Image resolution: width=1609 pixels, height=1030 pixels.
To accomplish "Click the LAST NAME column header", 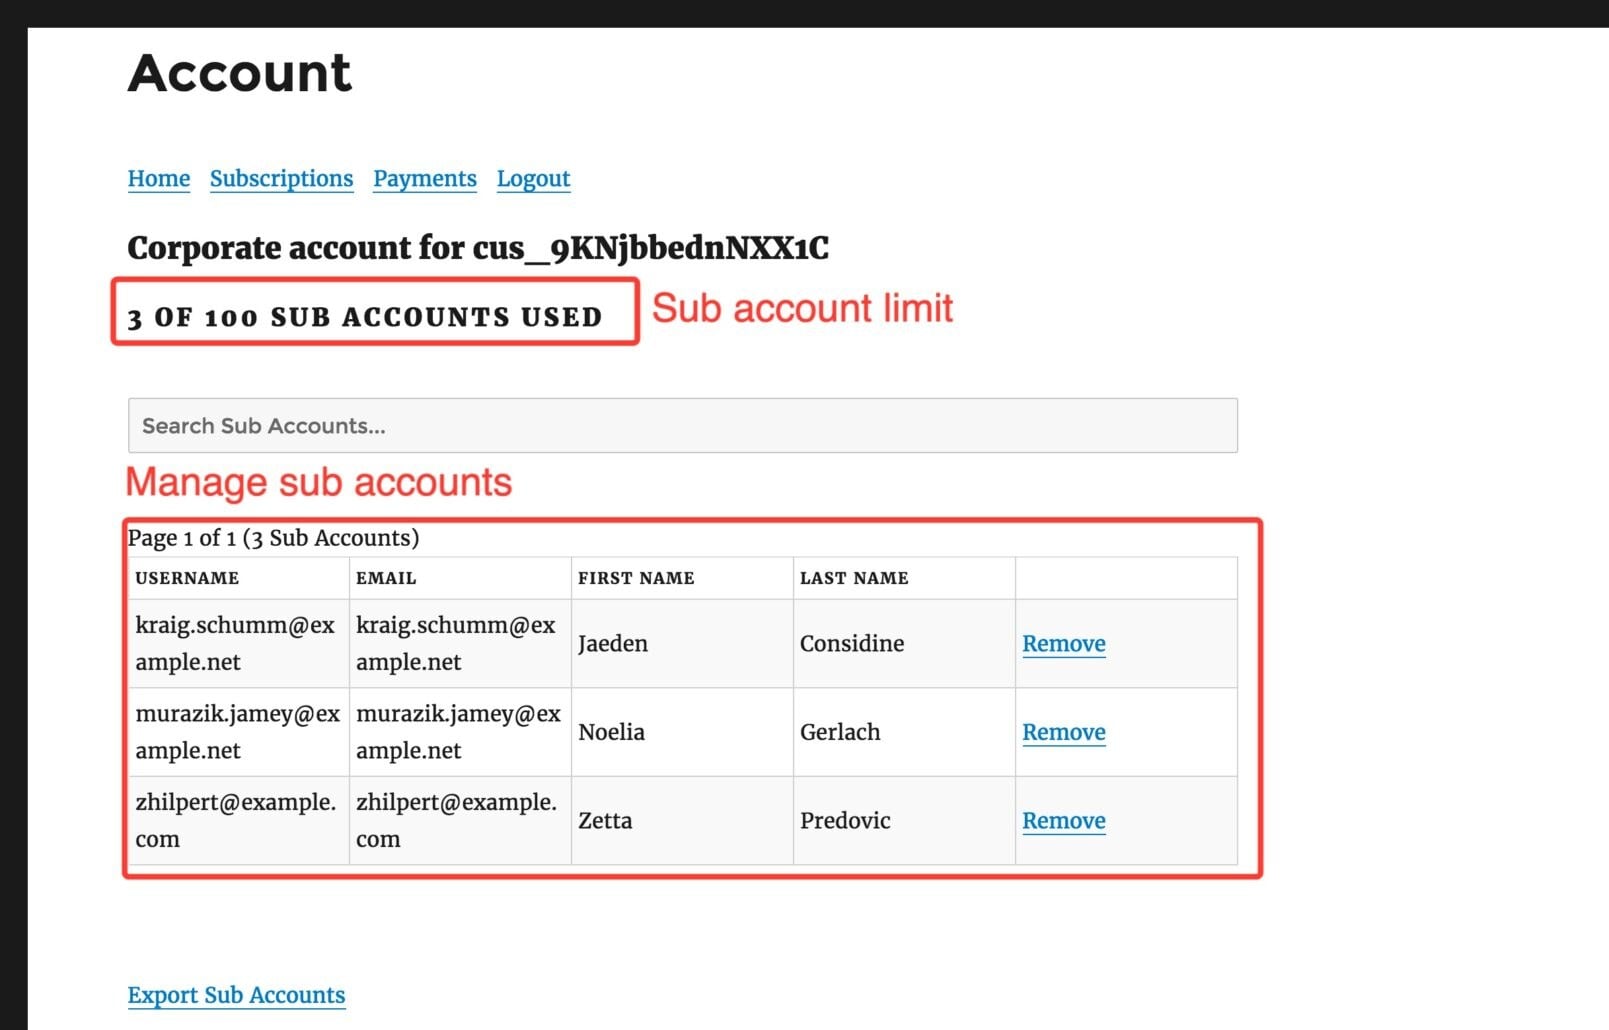I will (854, 577).
